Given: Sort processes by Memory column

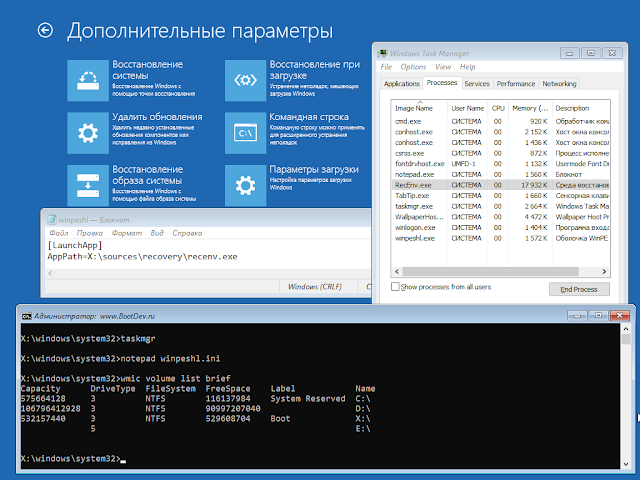Looking at the screenshot, I should click(530, 108).
